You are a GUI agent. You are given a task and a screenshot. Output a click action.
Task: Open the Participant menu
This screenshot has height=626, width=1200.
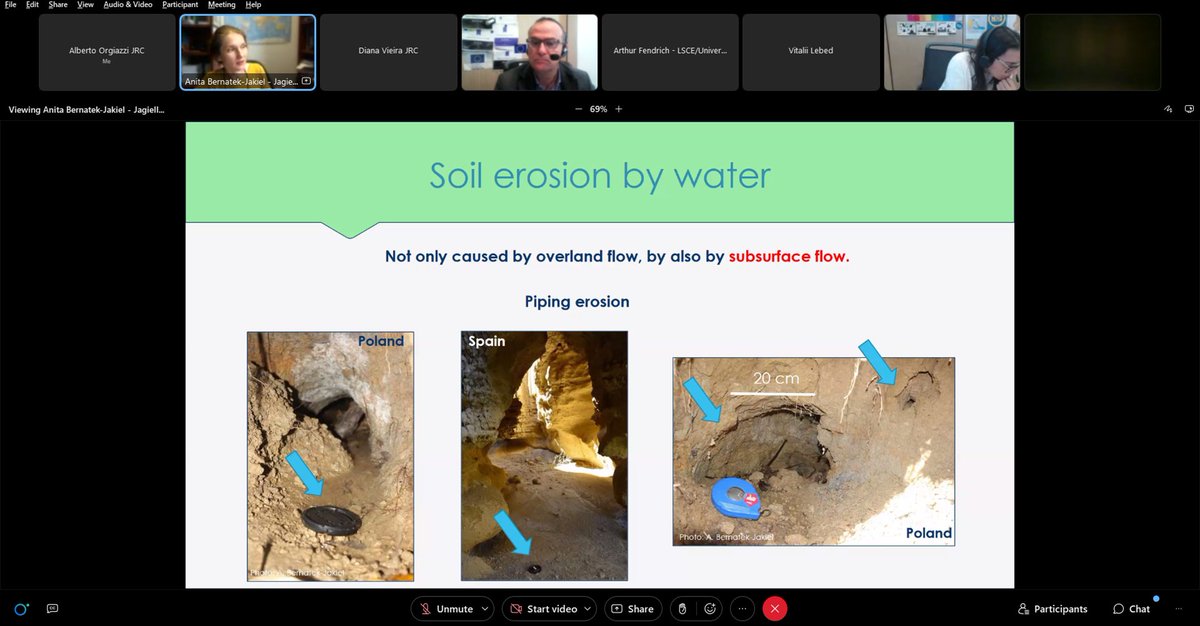180,5
